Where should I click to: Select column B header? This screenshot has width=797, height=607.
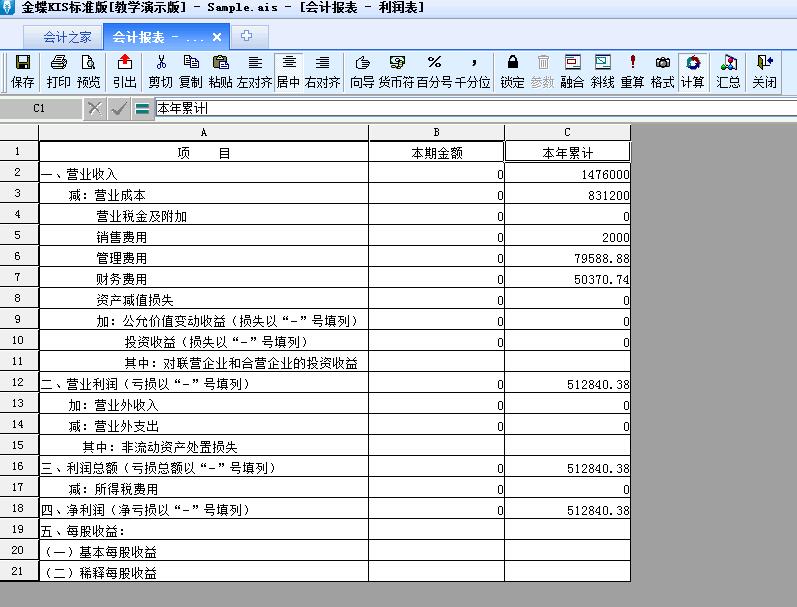click(x=436, y=132)
